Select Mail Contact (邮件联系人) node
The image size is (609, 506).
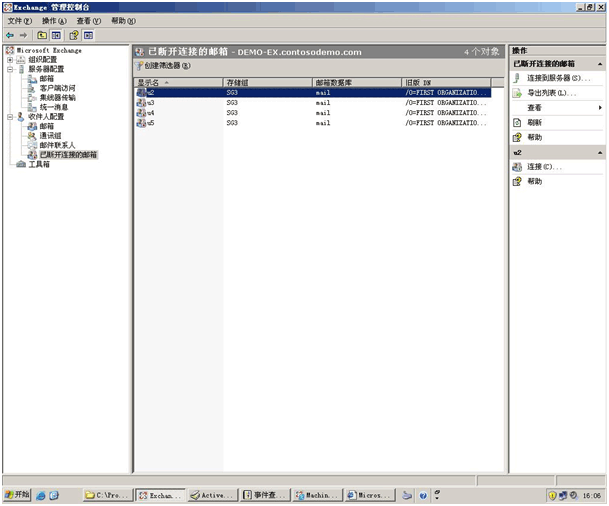[x=57, y=145]
